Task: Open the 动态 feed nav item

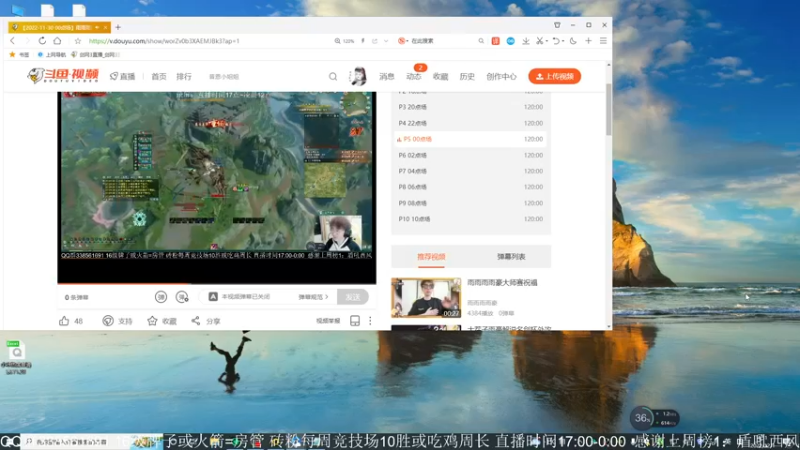Action: coord(414,77)
